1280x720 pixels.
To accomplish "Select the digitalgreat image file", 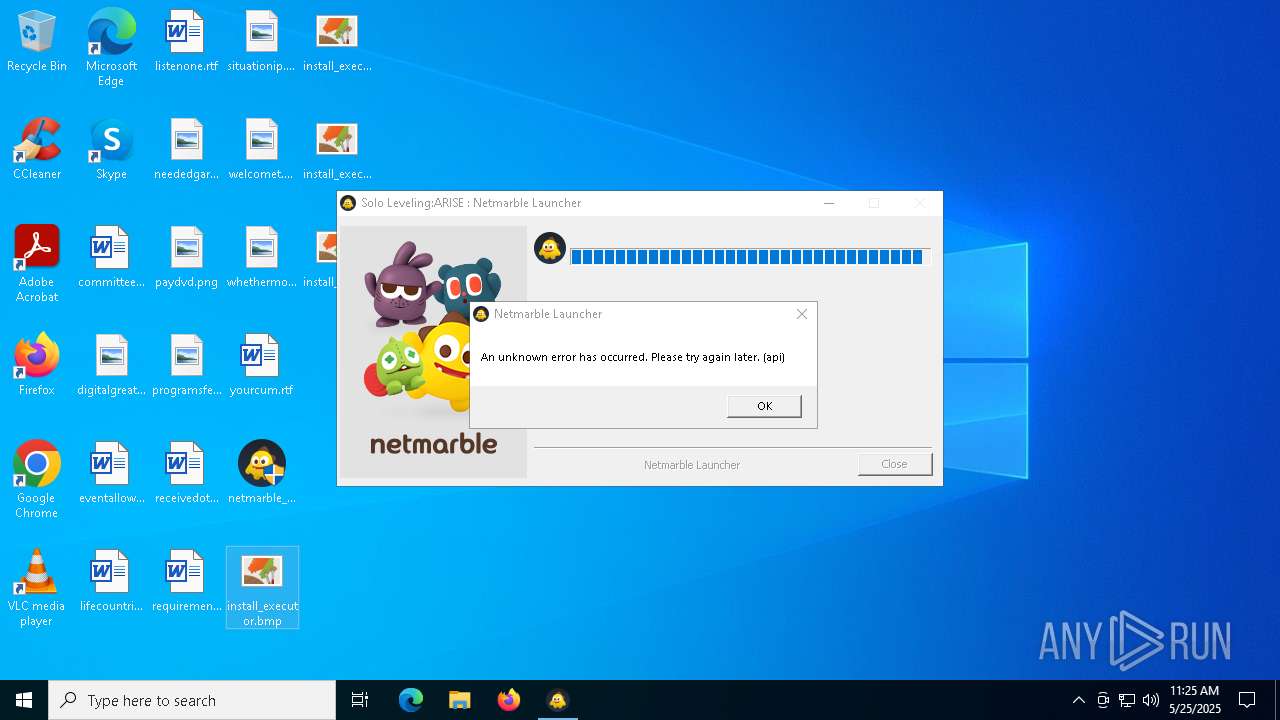I will pos(111,366).
